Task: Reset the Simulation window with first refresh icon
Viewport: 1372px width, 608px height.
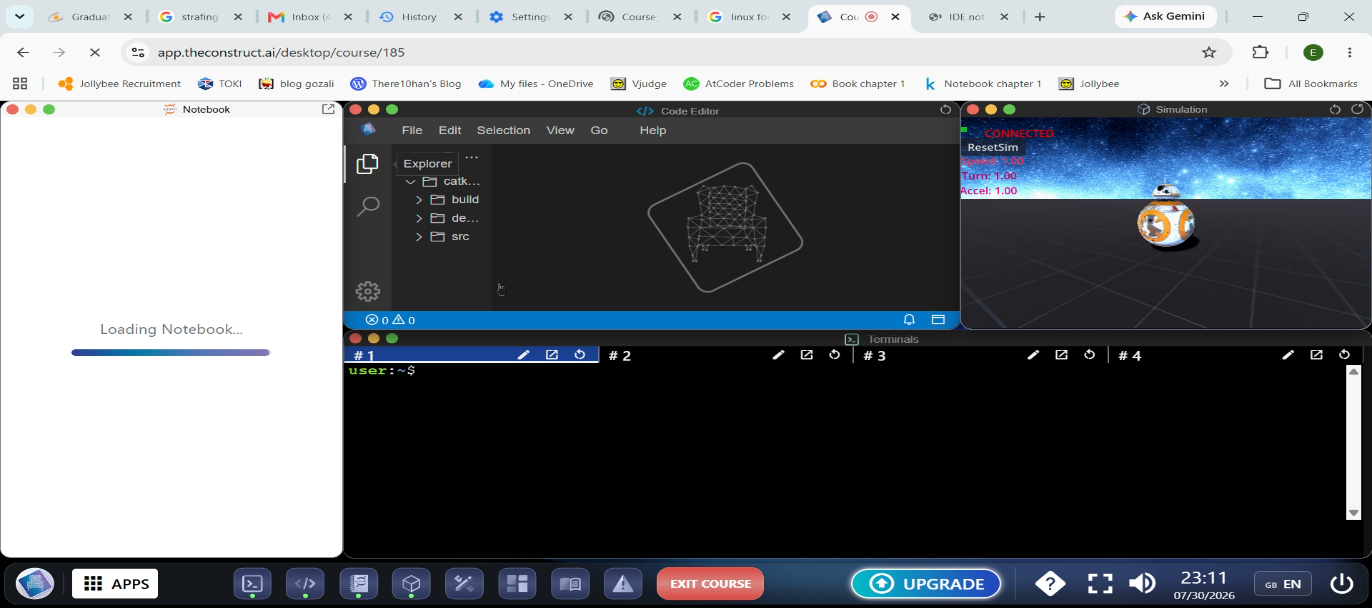Action: (1335, 109)
